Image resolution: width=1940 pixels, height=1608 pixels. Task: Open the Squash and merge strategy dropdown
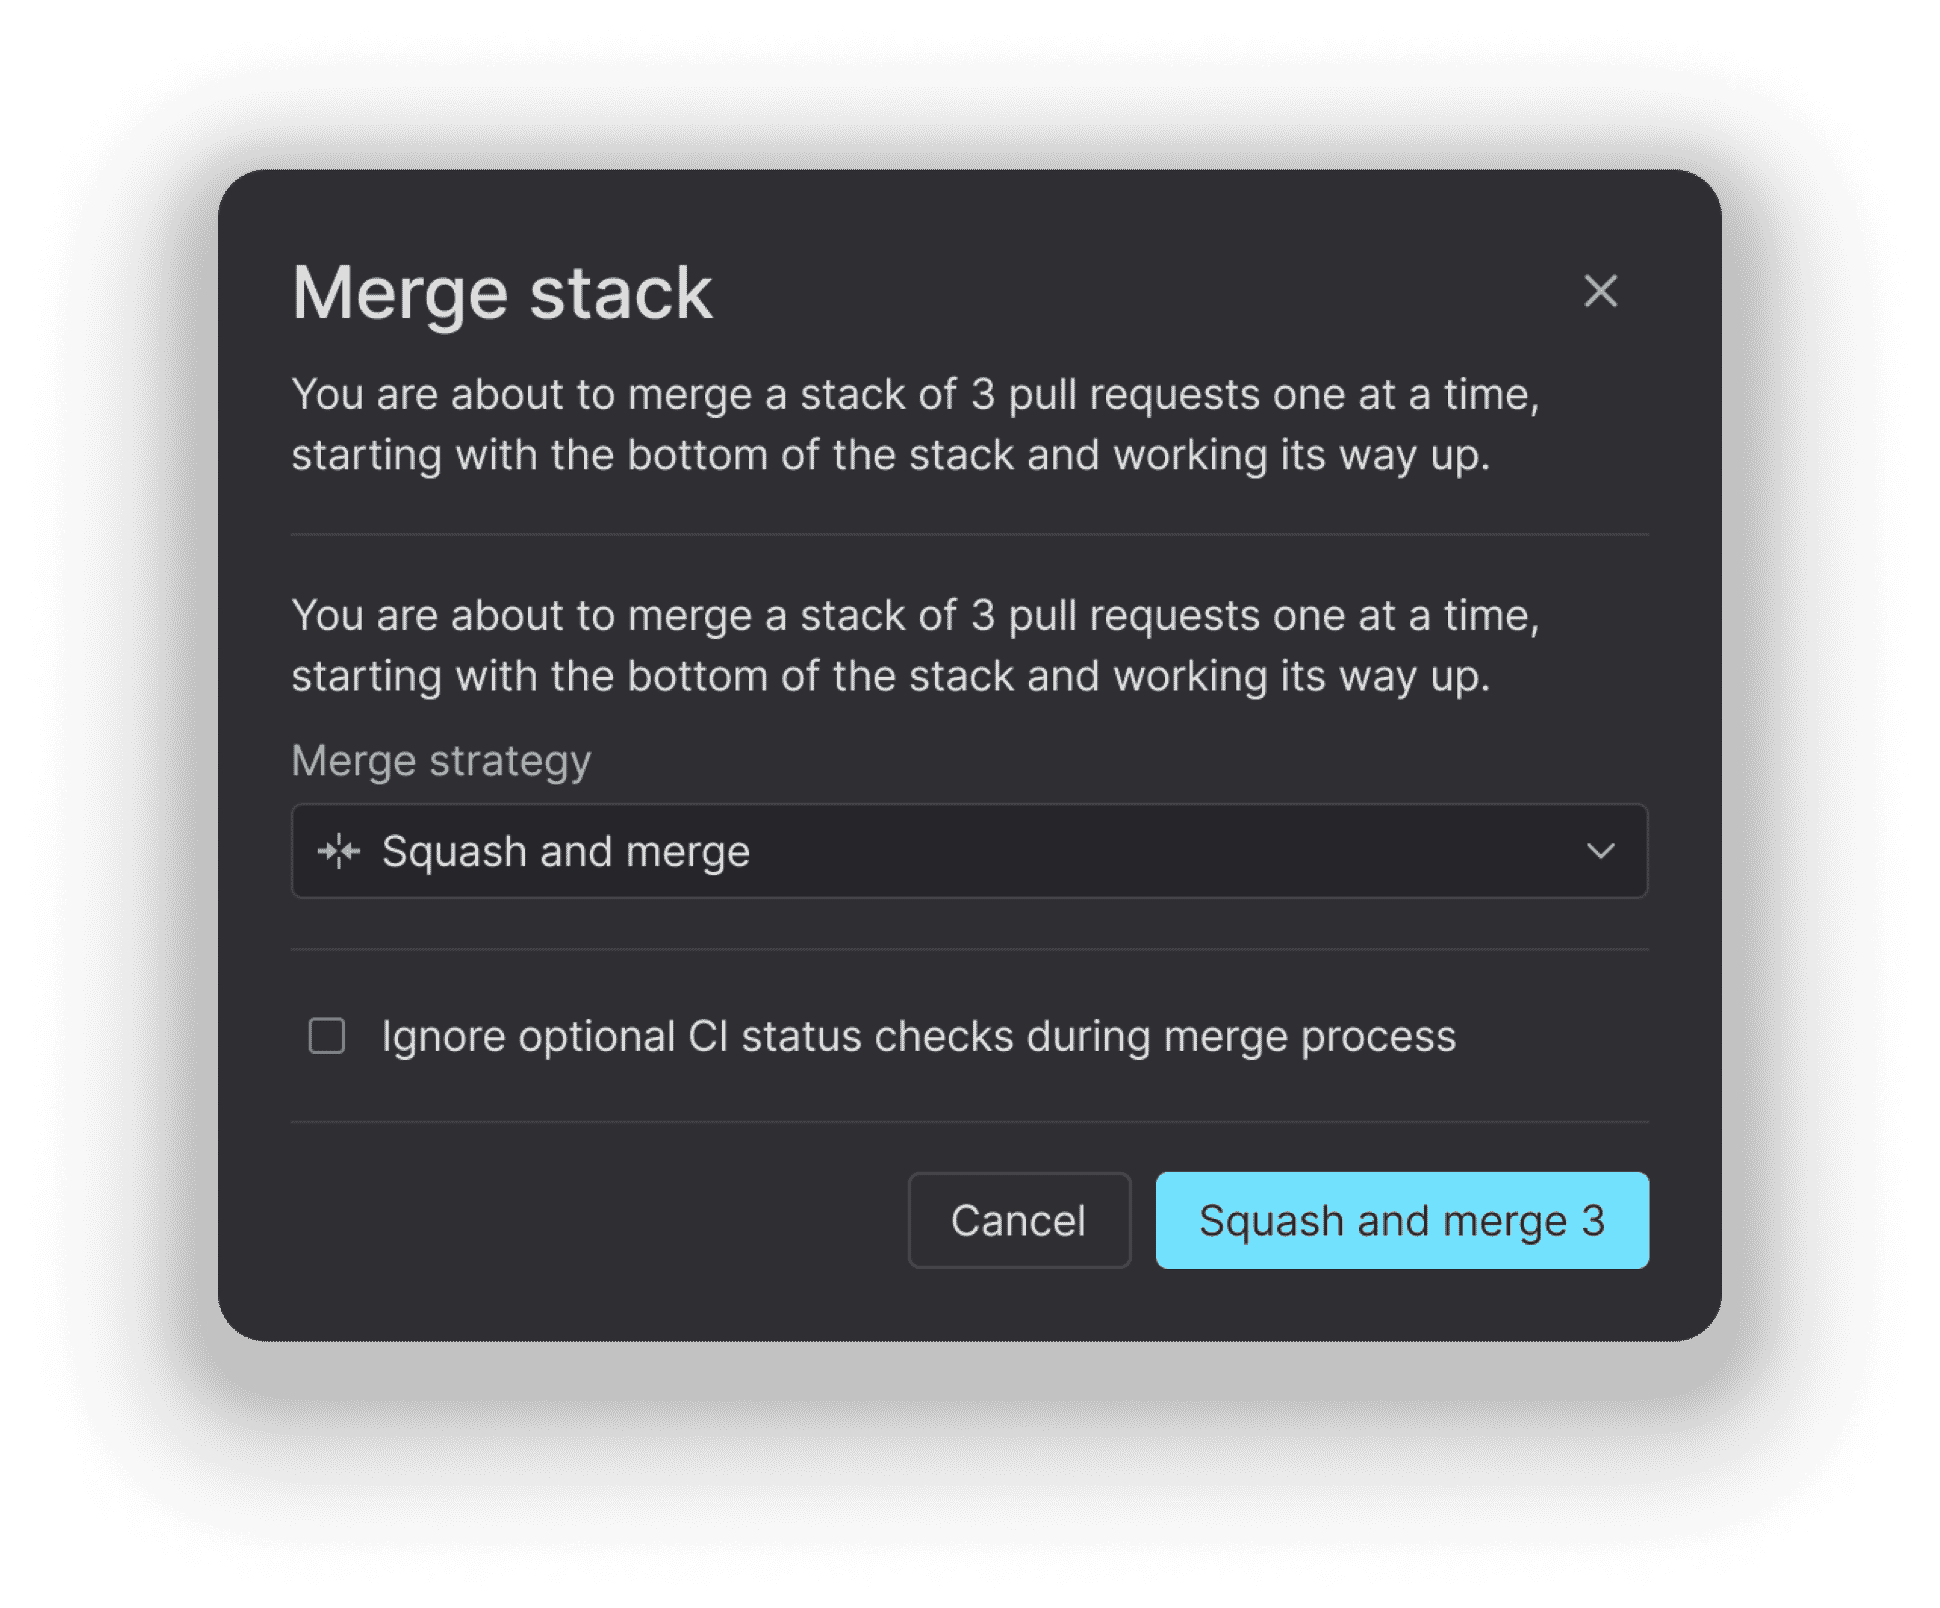pos(969,851)
